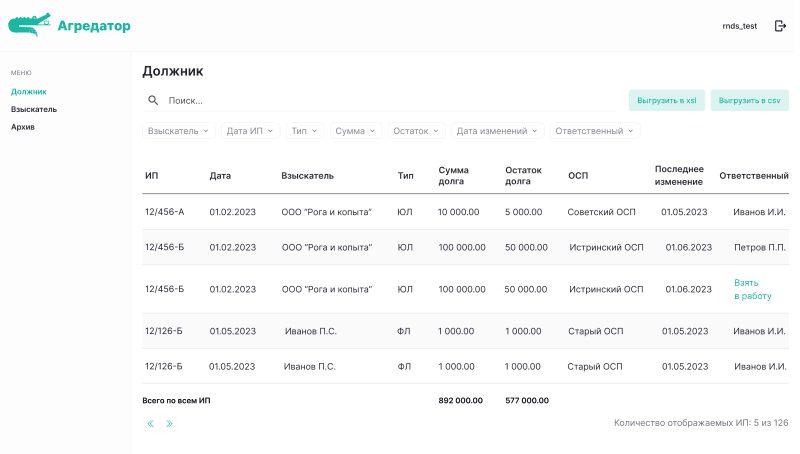
Task: Select Должник in the side menu
Action: tap(29, 92)
